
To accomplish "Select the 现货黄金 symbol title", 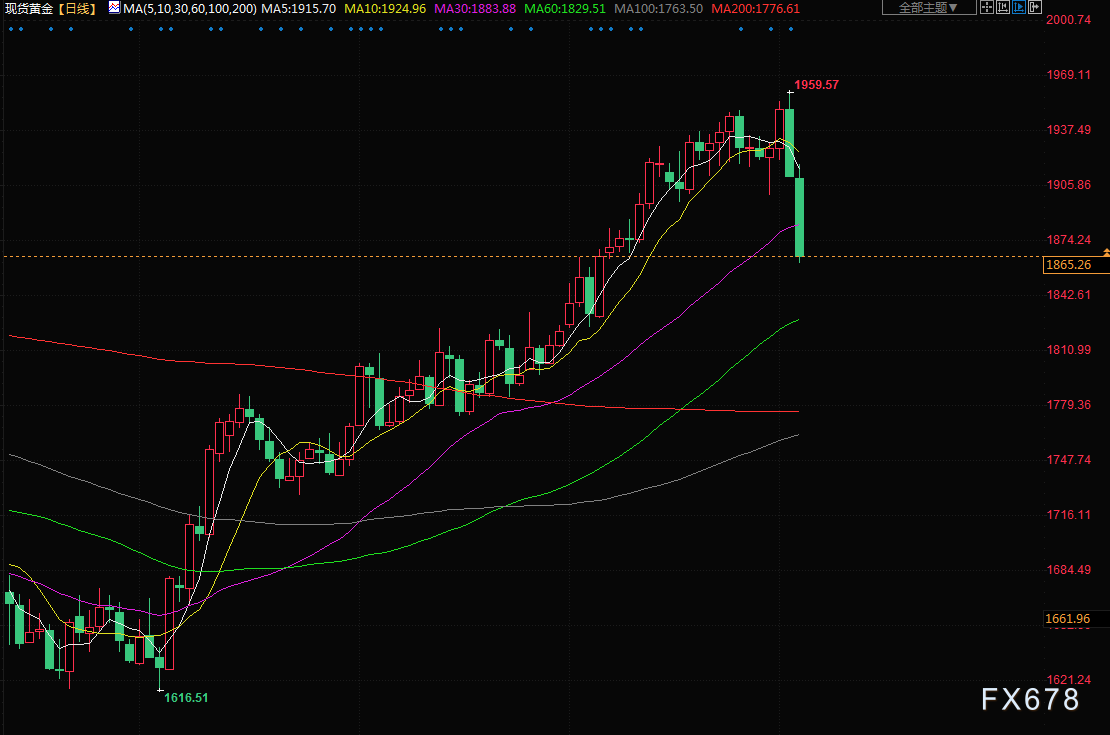I will 29,8.
